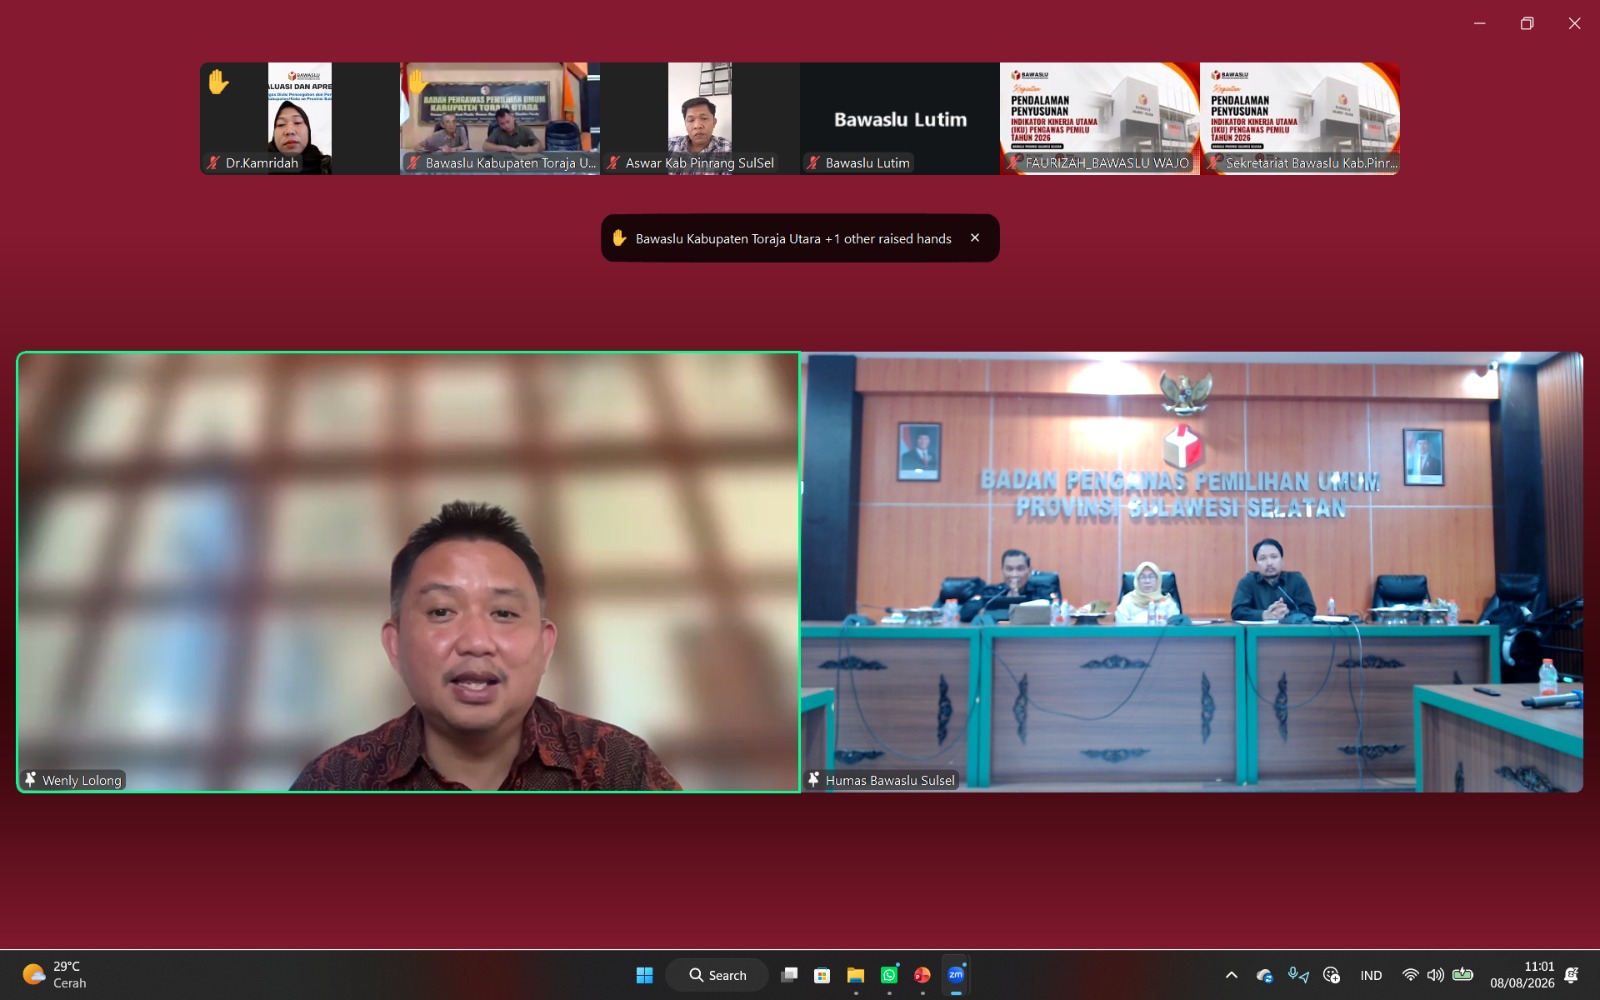Click the "FAURIZAH_BAWASLU WAJO" name label
Image resolution: width=1600 pixels, height=1000 pixels.
click(x=1107, y=163)
